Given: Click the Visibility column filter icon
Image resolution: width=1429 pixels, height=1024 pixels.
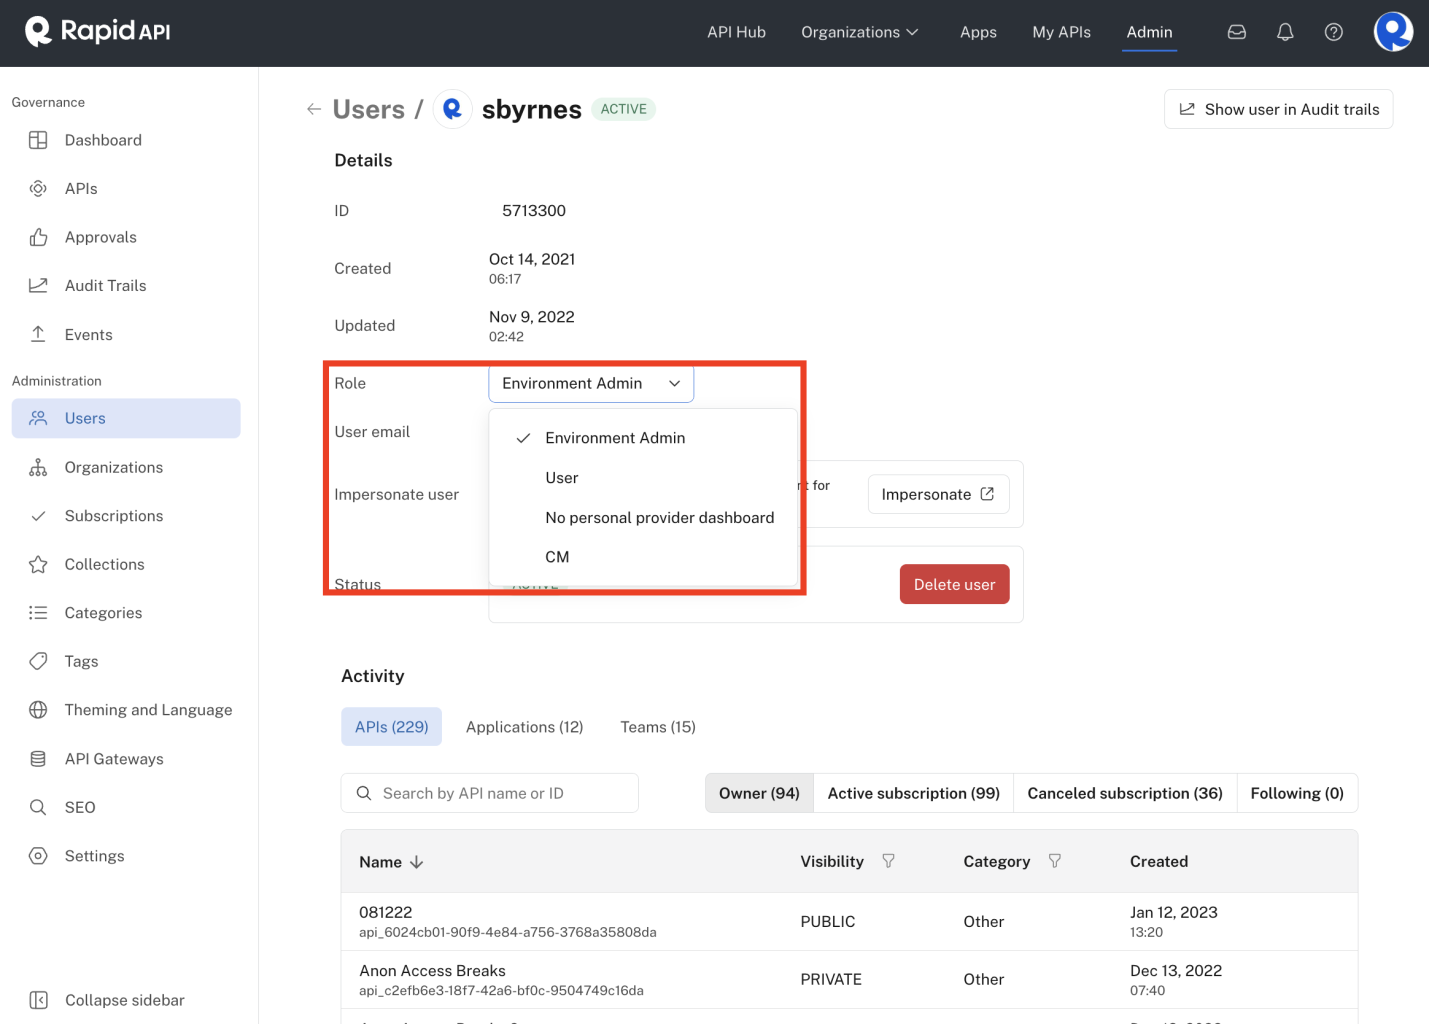Looking at the screenshot, I should (x=888, y=861).
